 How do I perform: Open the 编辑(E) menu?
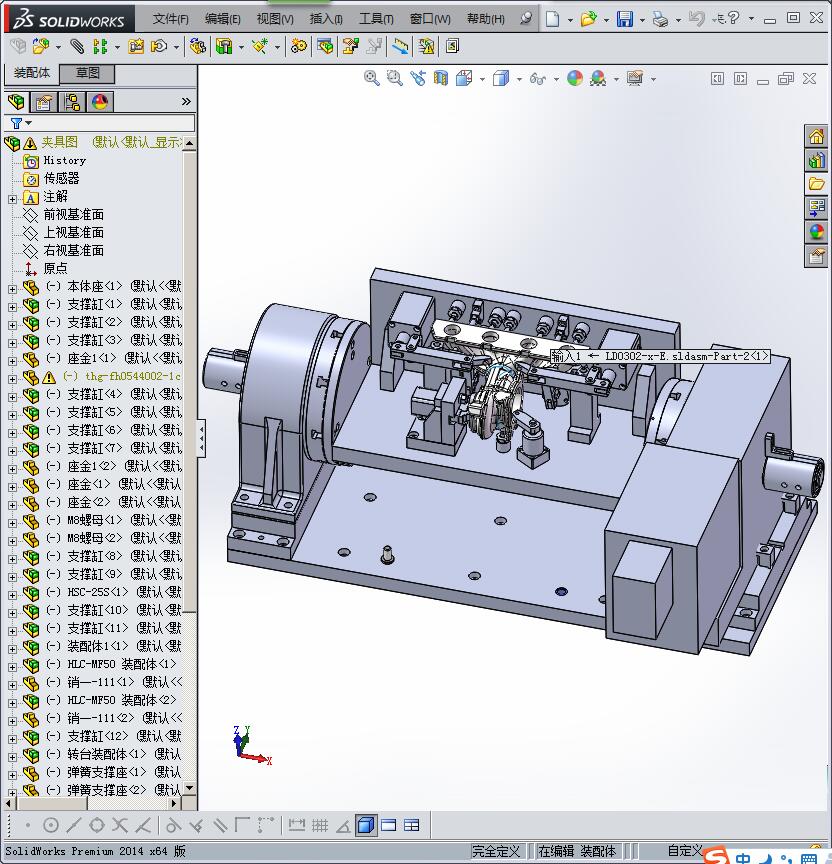[223, 19]
